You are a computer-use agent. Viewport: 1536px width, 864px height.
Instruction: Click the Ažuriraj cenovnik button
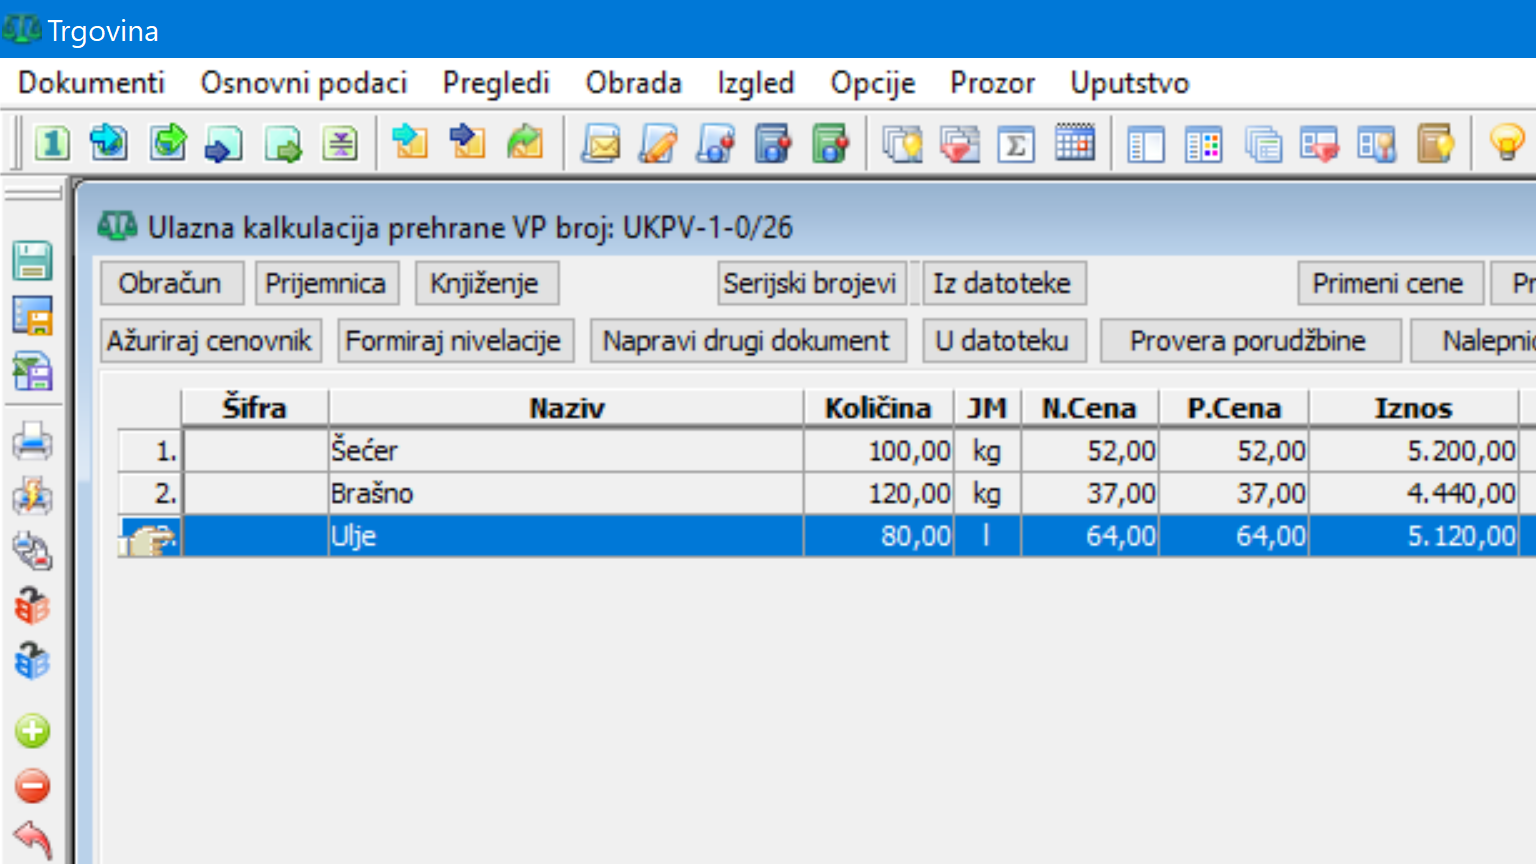click(210, 341)
